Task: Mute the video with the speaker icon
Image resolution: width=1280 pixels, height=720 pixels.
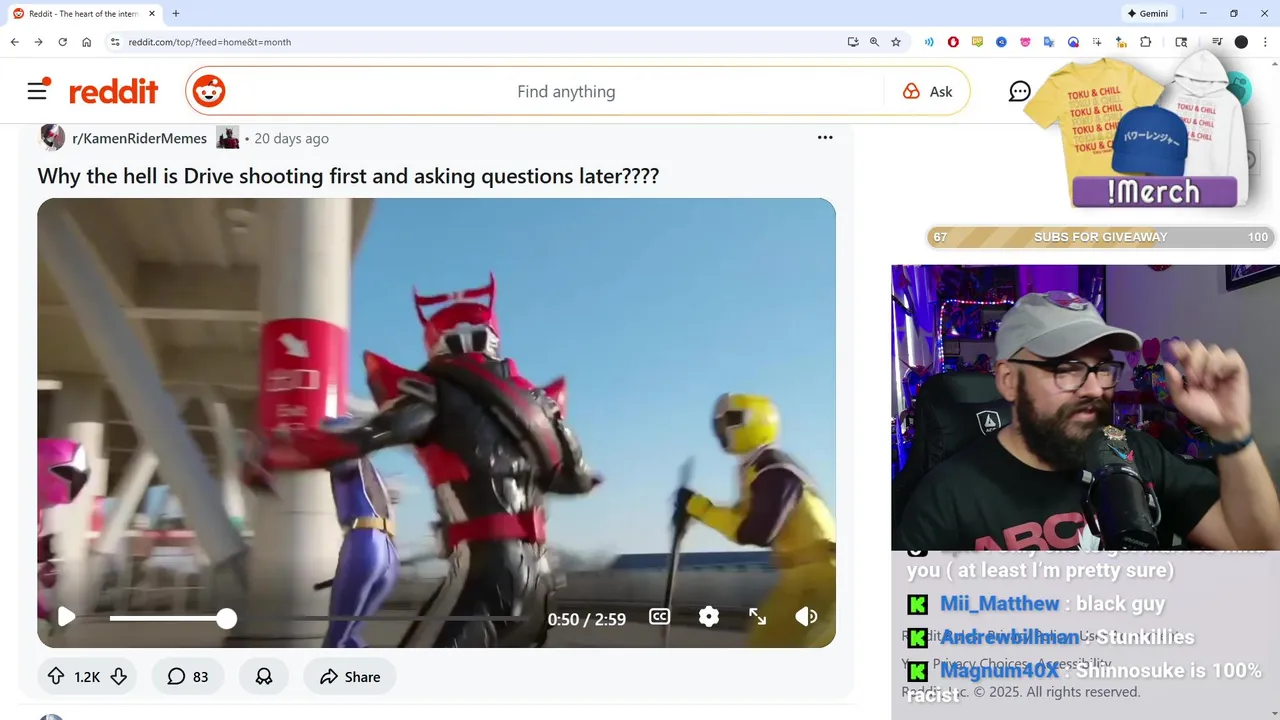Action: [x=806, y=617]
